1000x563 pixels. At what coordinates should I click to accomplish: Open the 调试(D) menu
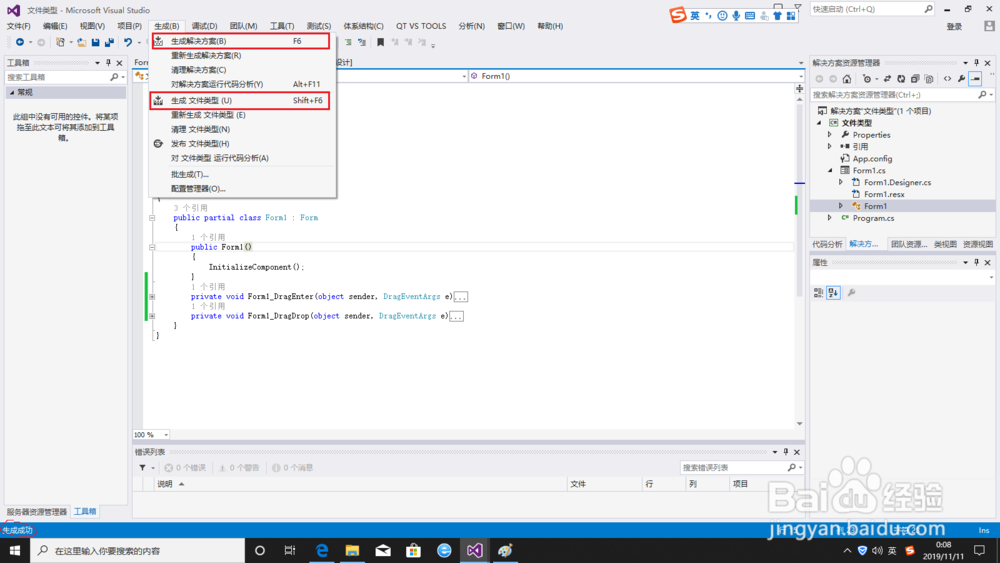pyautogui.click(x=204, y=26)
